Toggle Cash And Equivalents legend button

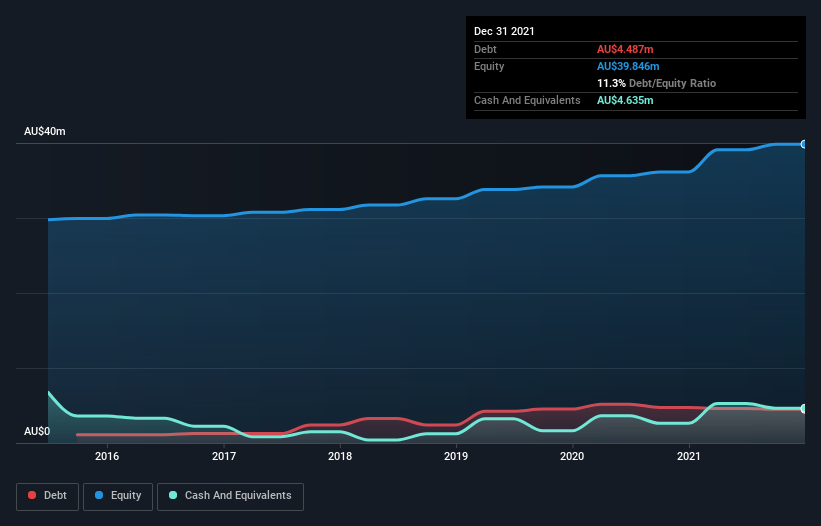point(230,496)
